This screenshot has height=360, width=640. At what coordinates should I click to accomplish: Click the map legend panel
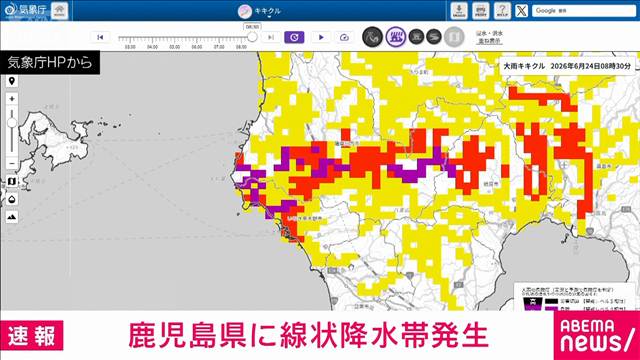tap(576, 297)
